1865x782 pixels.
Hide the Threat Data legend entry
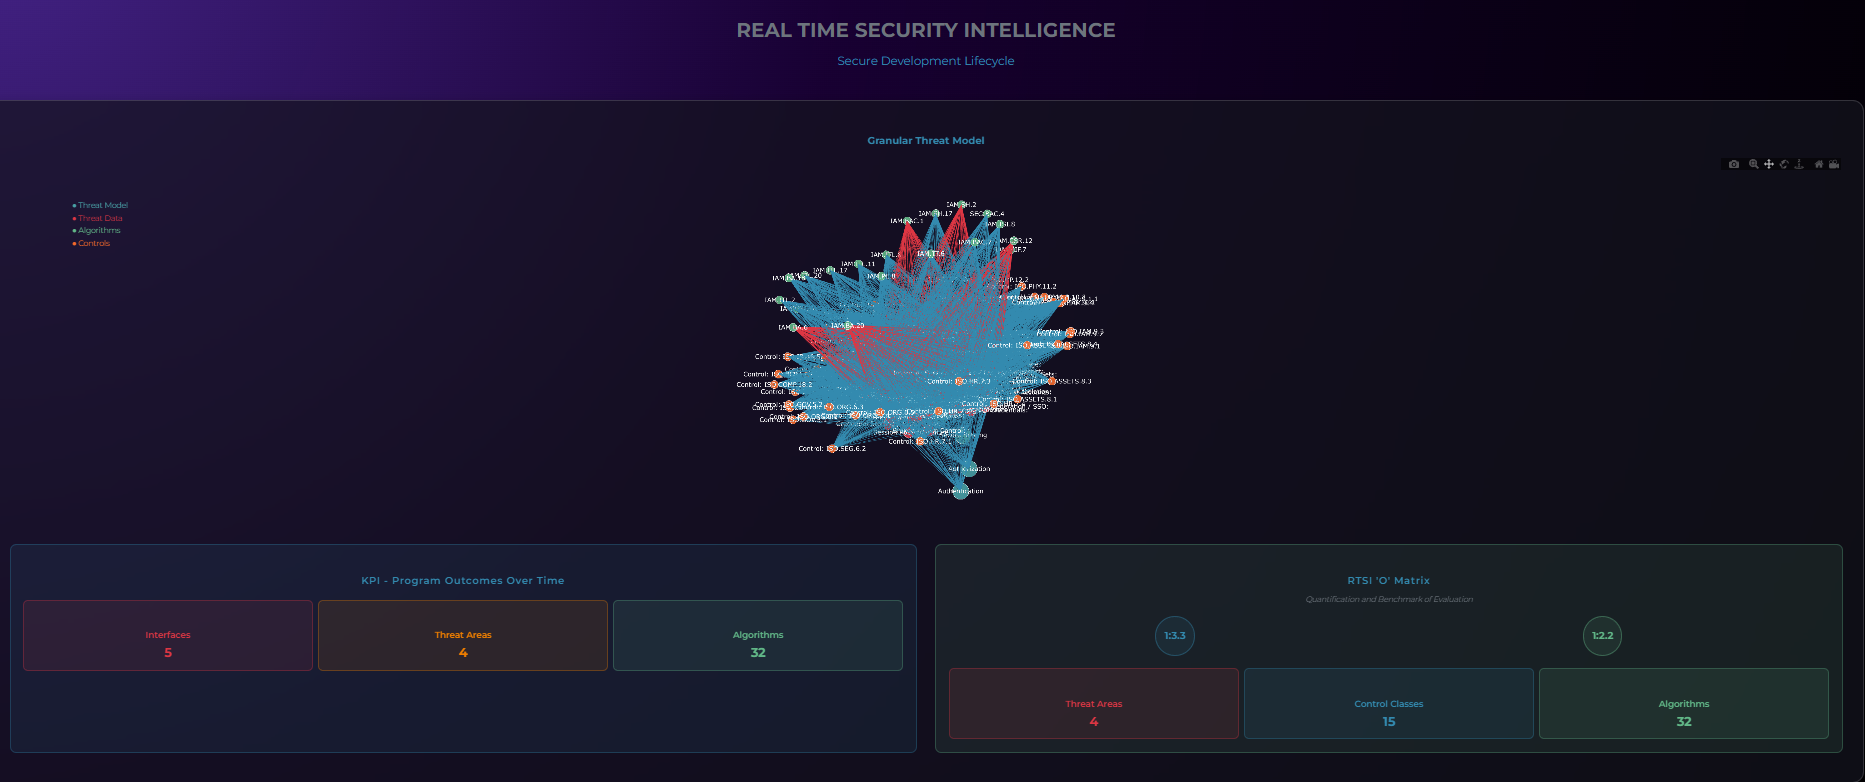[x=100, y=218]
